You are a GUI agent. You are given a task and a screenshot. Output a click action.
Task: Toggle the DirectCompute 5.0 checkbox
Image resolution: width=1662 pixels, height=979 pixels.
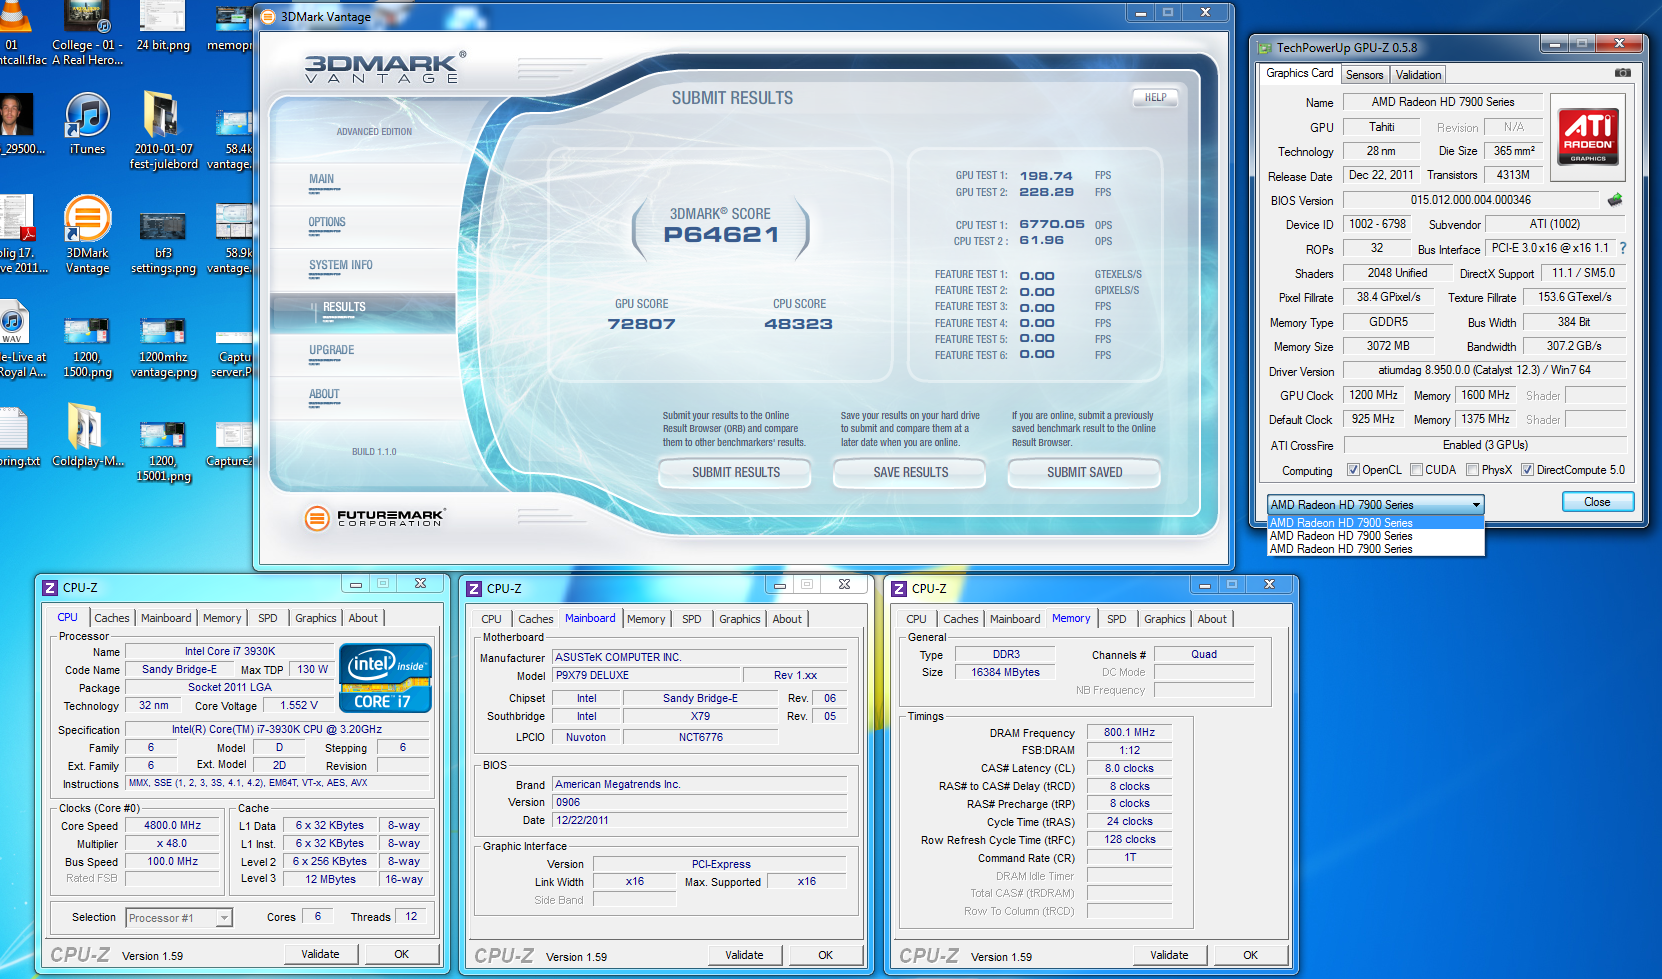coord(1527,470)
